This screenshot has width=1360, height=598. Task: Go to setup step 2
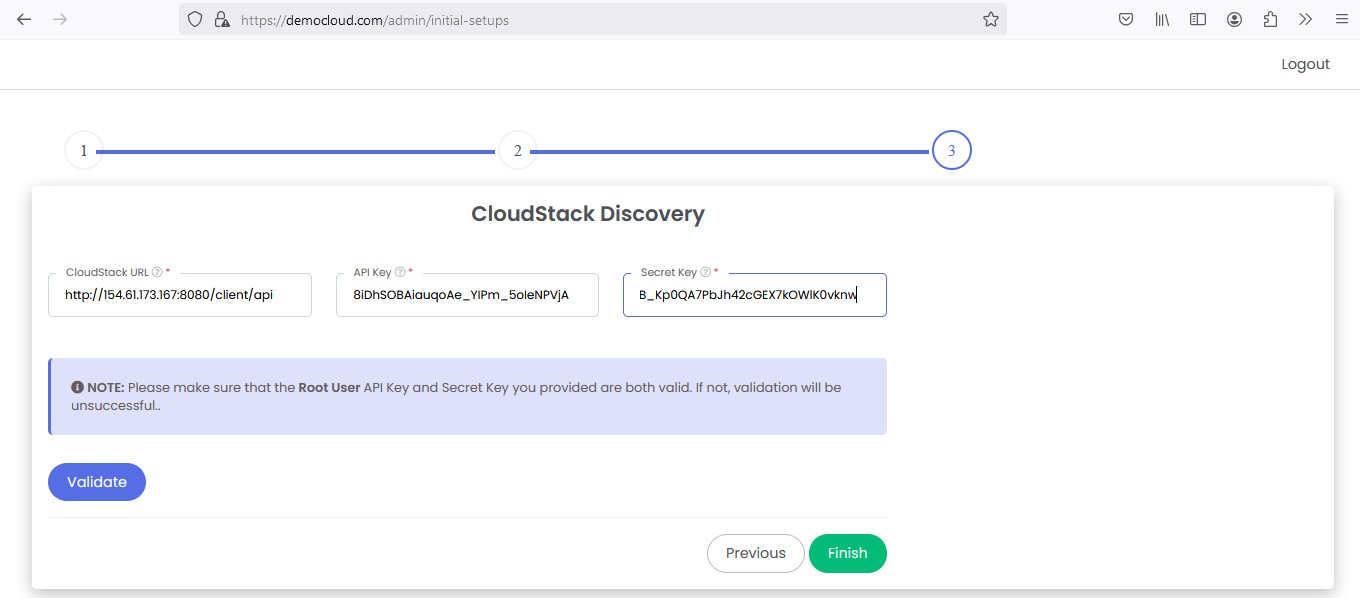pos(518,151)
